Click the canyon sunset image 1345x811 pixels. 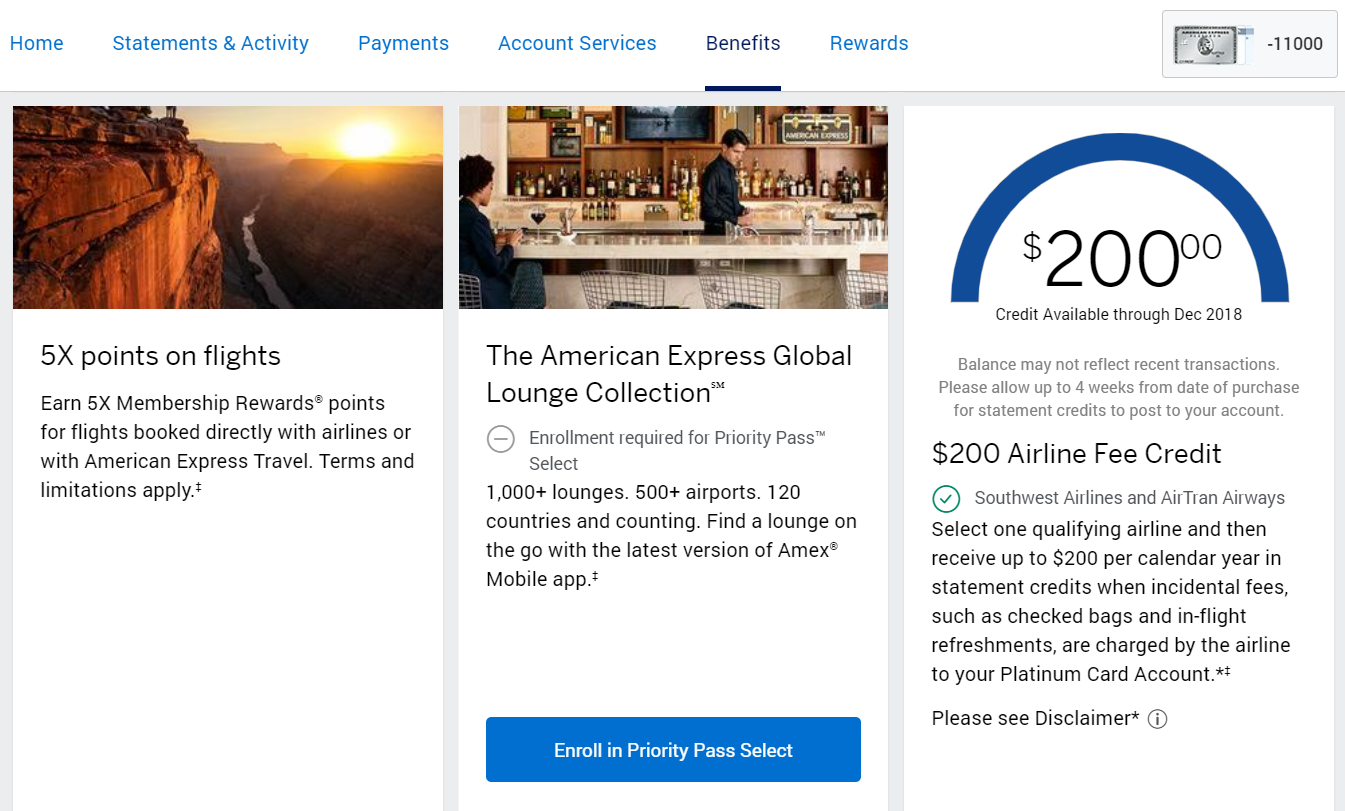point(228,207)
